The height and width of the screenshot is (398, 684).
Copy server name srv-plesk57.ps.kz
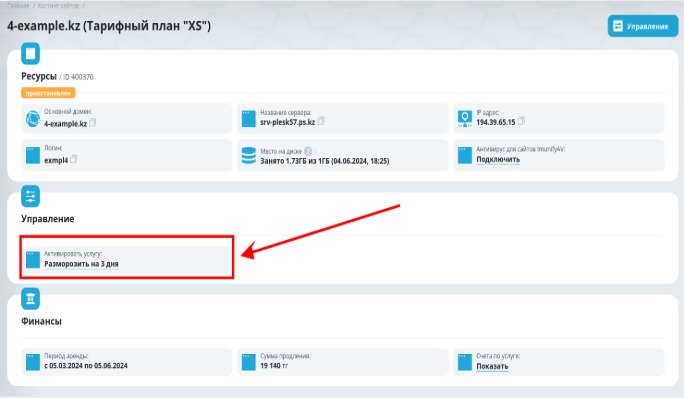tap(321, 121)
